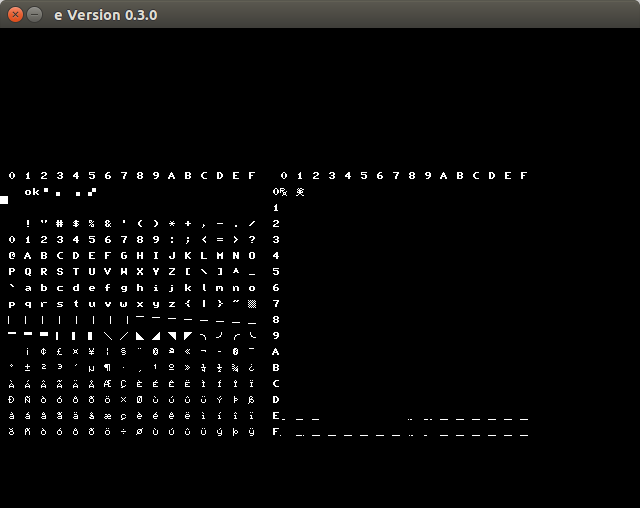
Task: Select the '«' left guillemet glyph
Action: pos(188,352)
